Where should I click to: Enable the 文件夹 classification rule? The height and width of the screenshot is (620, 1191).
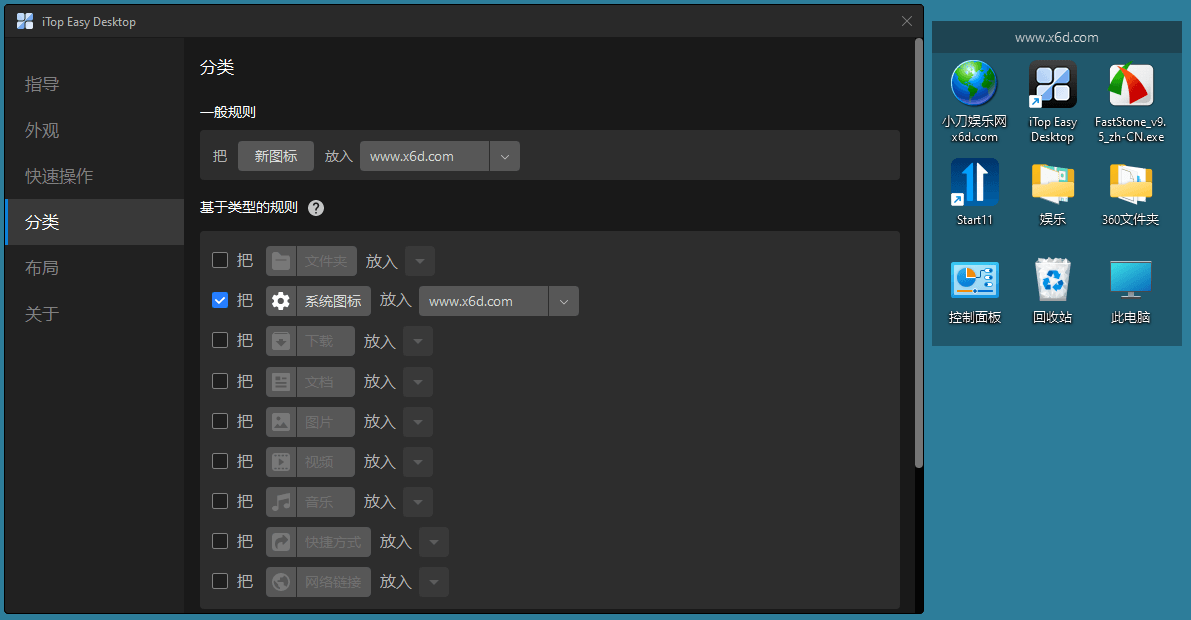point(219,261)
